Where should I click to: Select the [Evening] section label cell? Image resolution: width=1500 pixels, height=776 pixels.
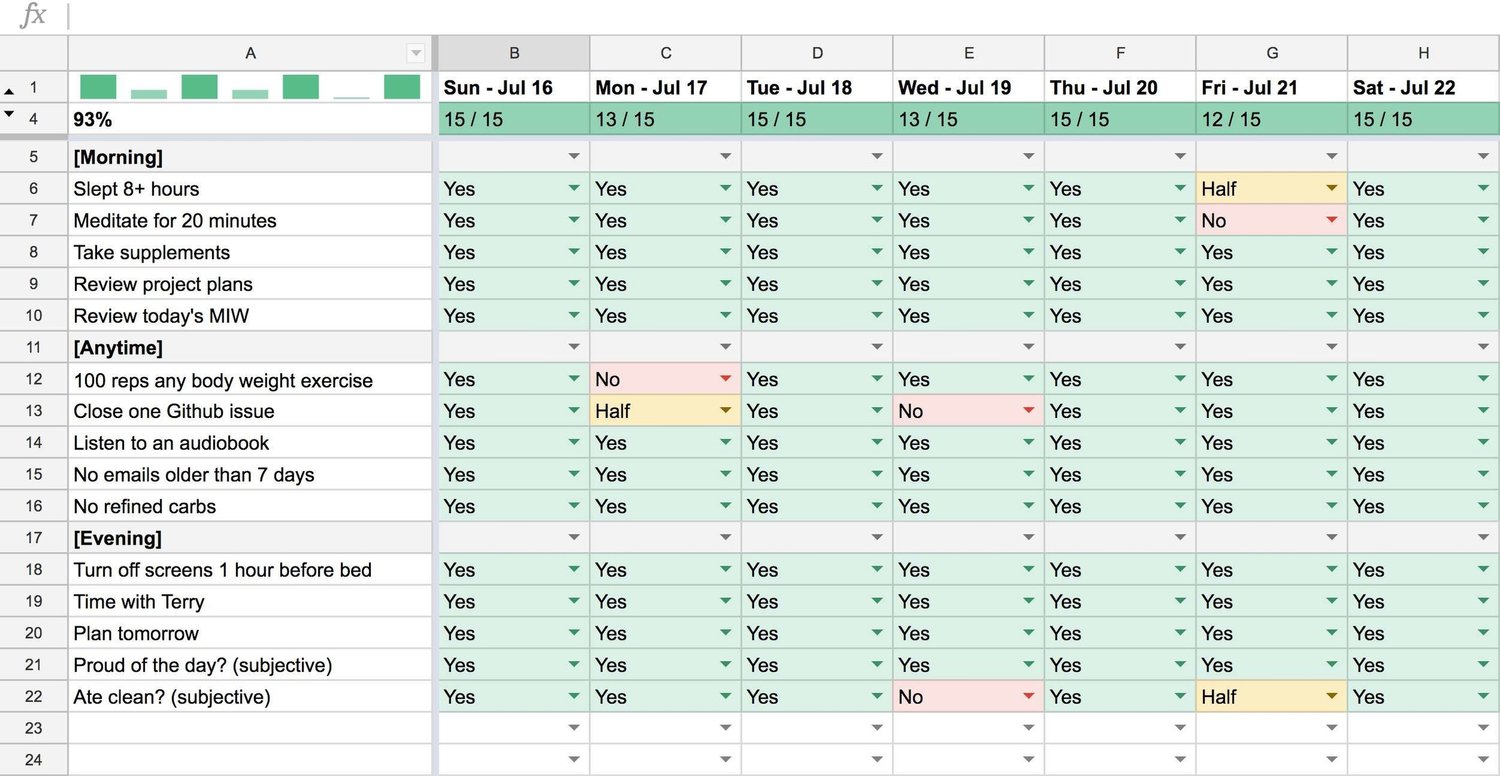[250, 538]
